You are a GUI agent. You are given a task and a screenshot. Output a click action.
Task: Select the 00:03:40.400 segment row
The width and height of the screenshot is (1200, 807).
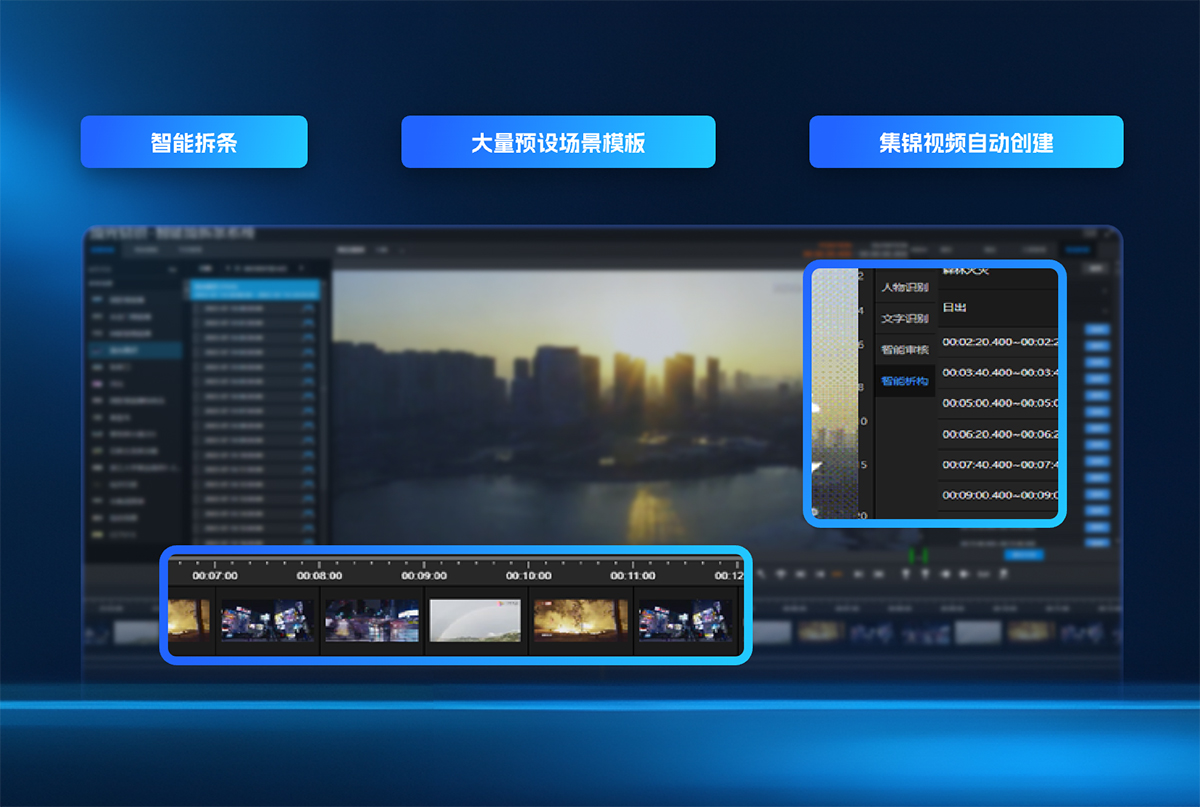click(x=998, y=372)
